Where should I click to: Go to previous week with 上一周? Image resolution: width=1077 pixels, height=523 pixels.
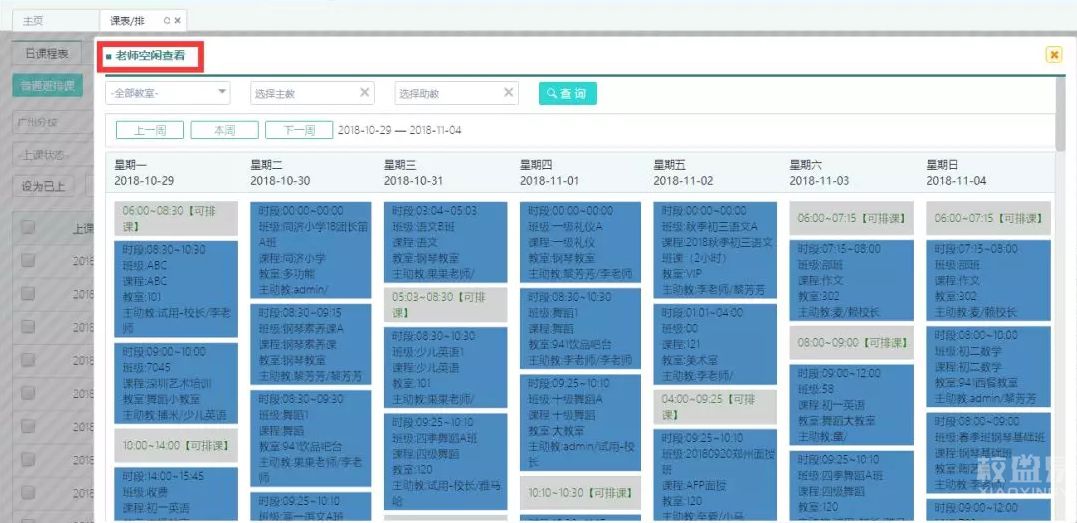(x=149, y=130)
